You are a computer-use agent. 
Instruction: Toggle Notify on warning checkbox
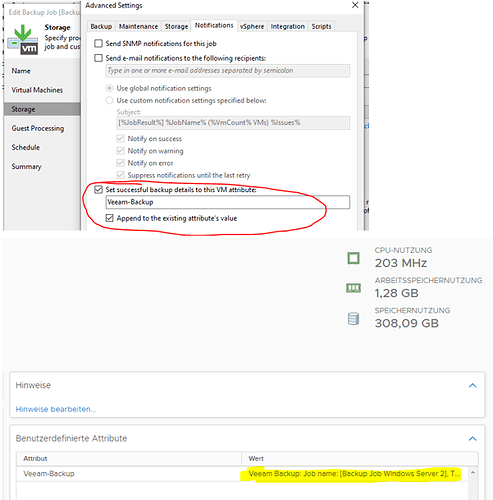(x=120, y=151)
